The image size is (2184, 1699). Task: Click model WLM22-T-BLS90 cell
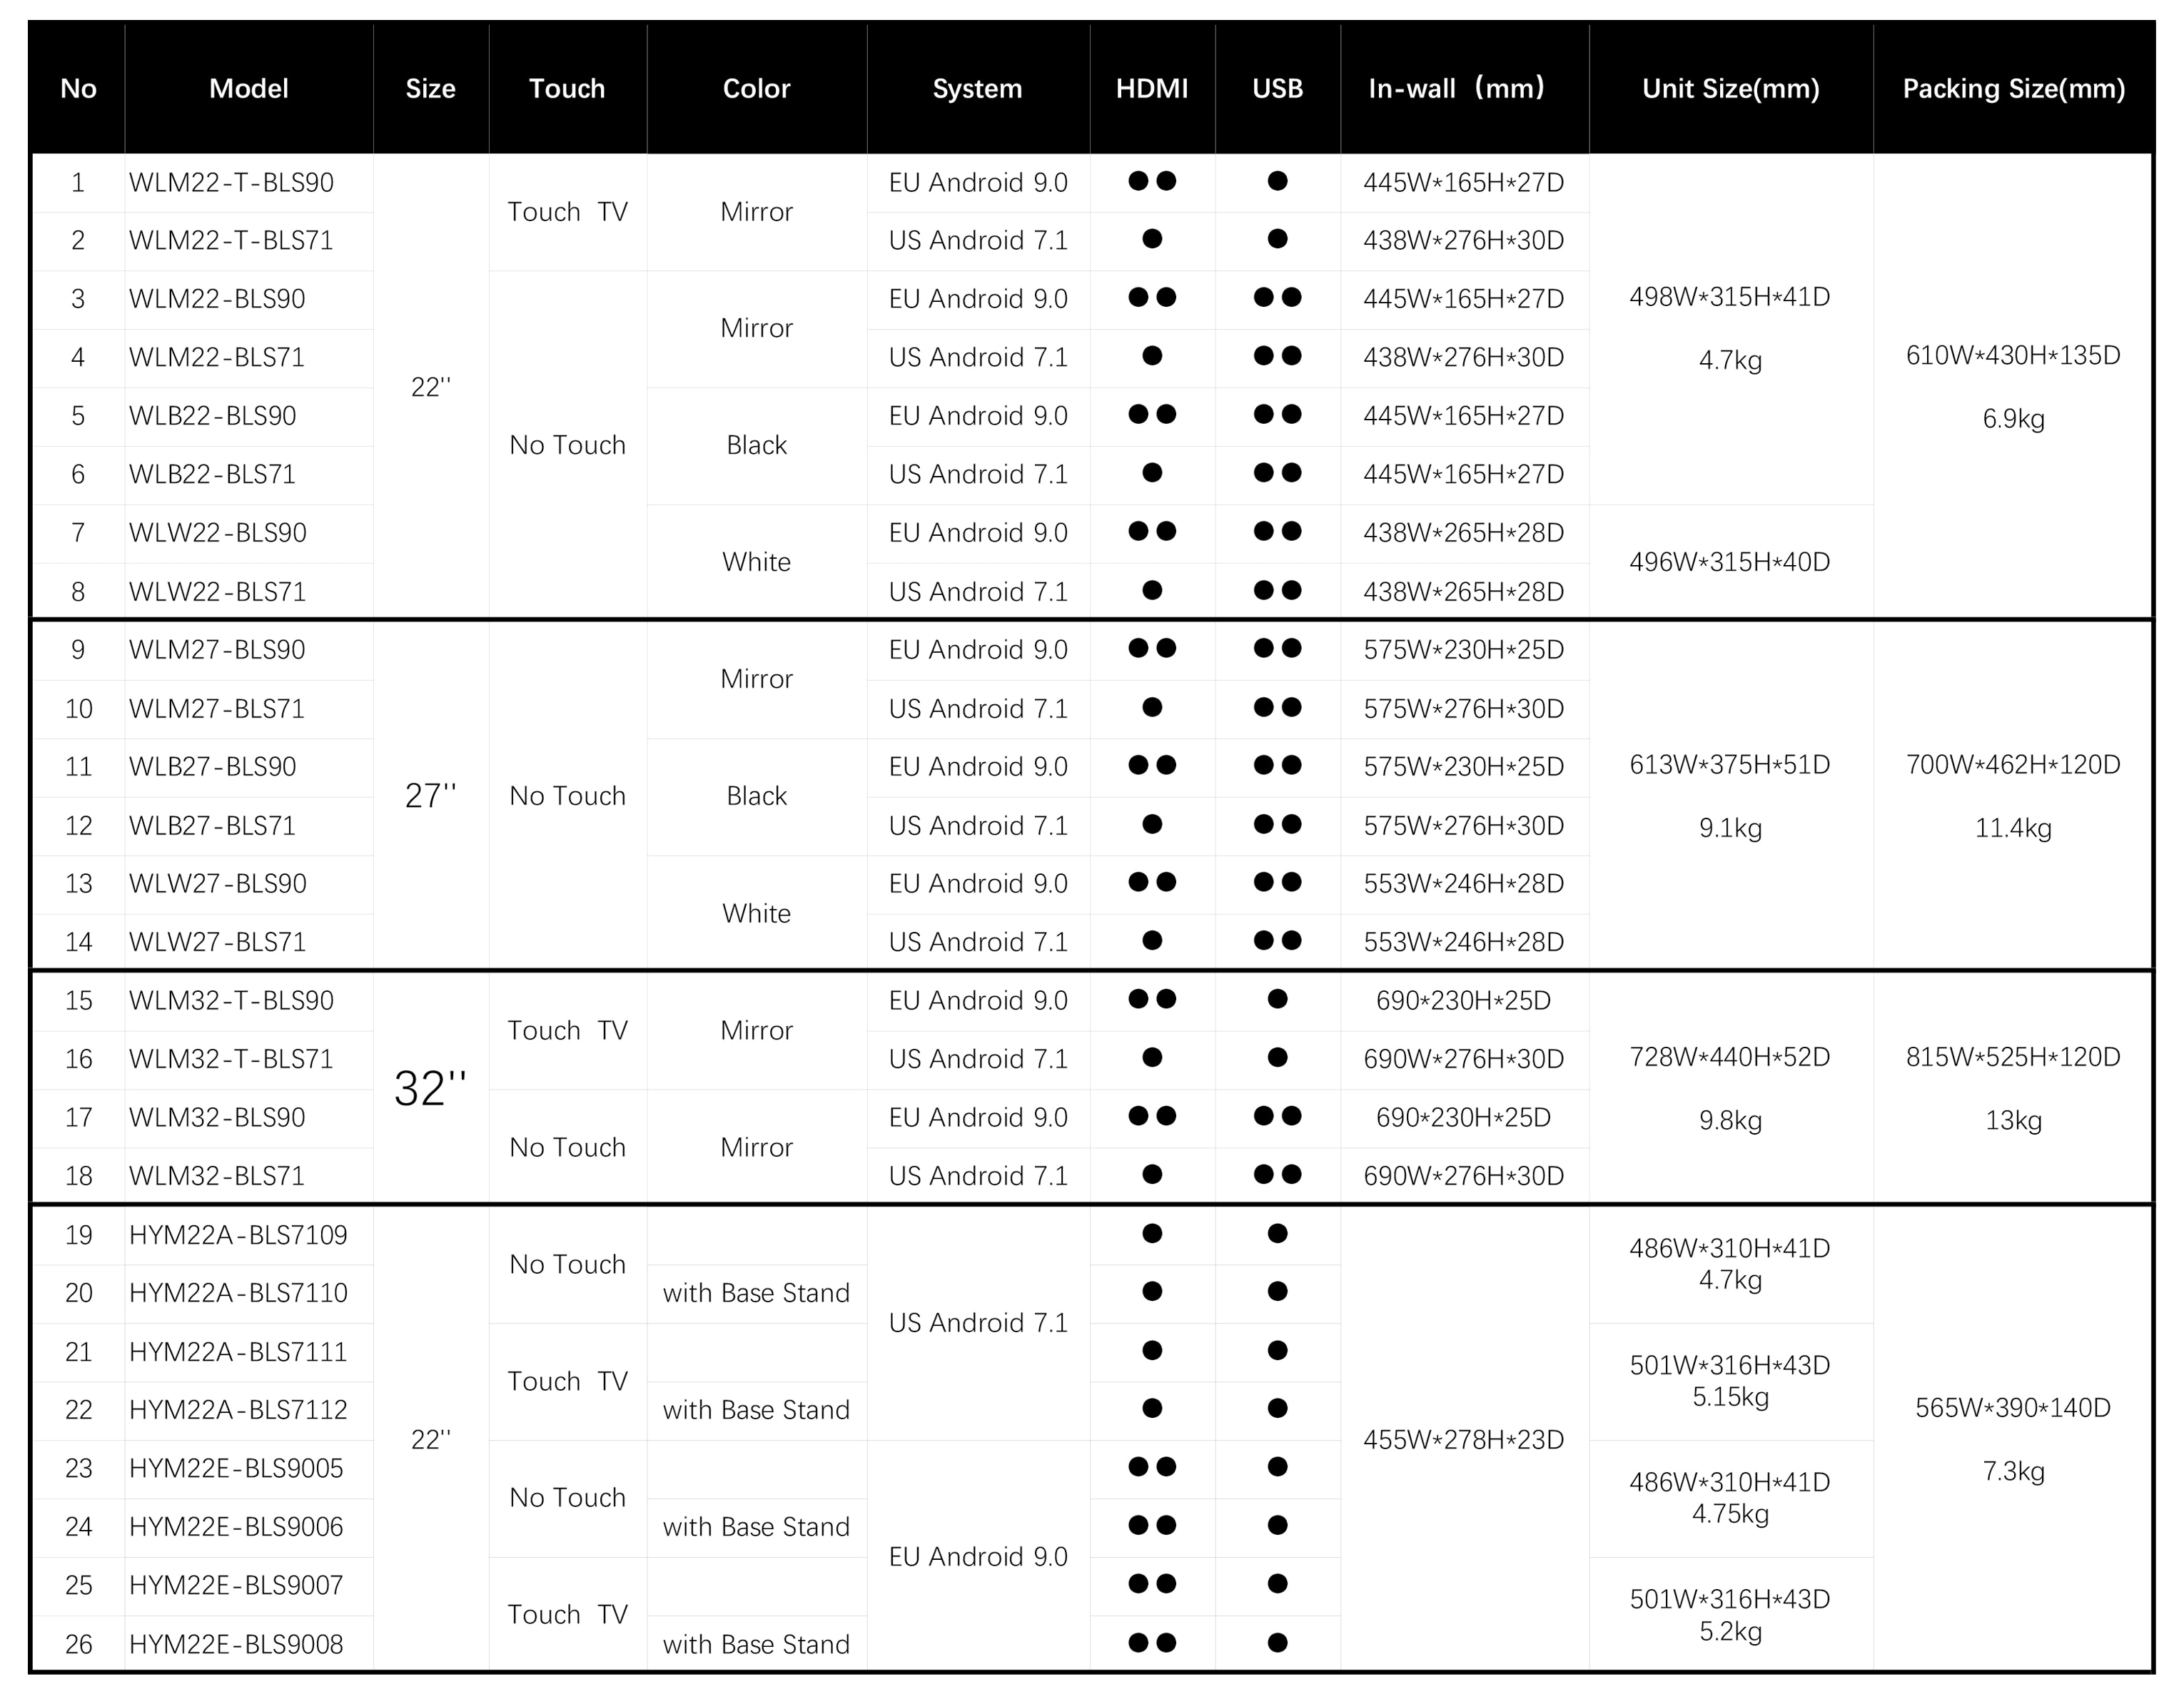coord(231,182)
